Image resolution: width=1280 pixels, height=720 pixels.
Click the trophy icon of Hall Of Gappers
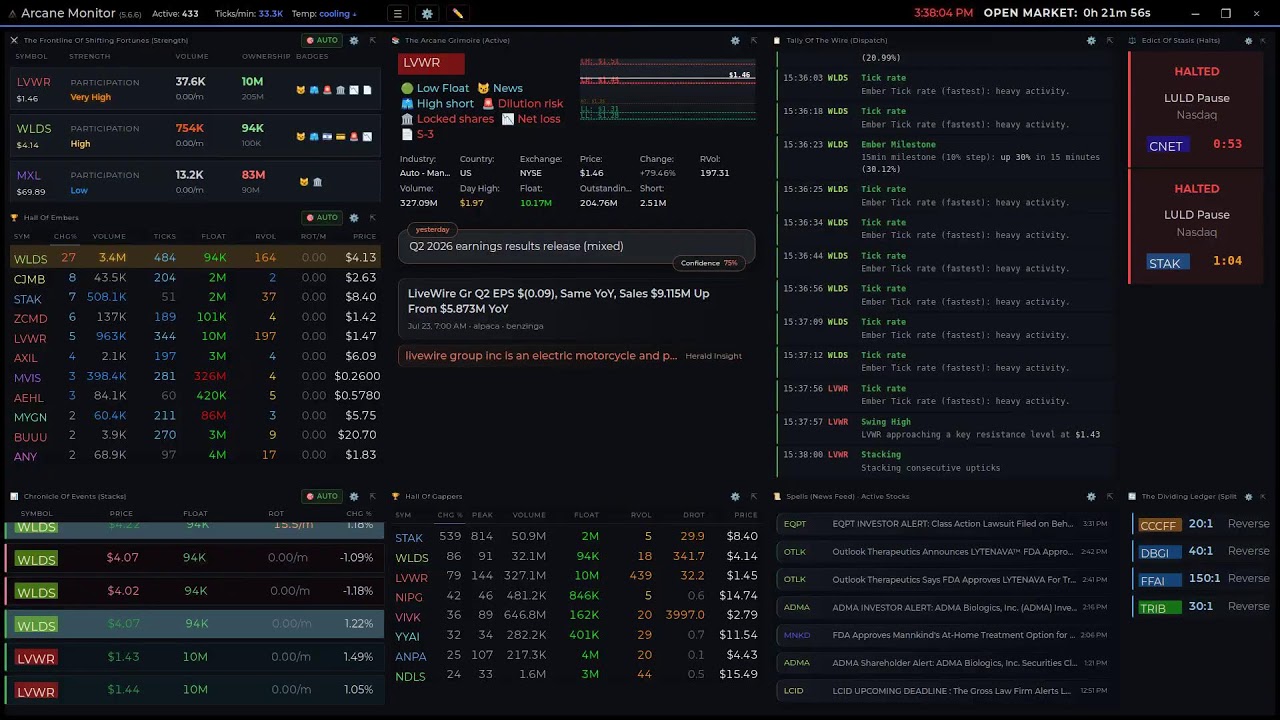[396, 496]
